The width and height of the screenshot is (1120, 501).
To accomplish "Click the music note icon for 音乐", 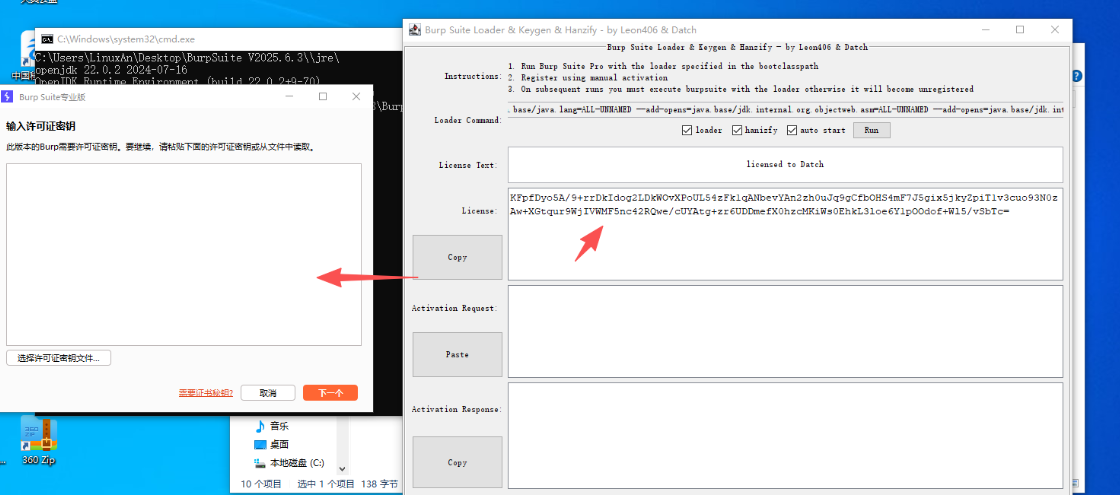I will (x=260, y=425).
